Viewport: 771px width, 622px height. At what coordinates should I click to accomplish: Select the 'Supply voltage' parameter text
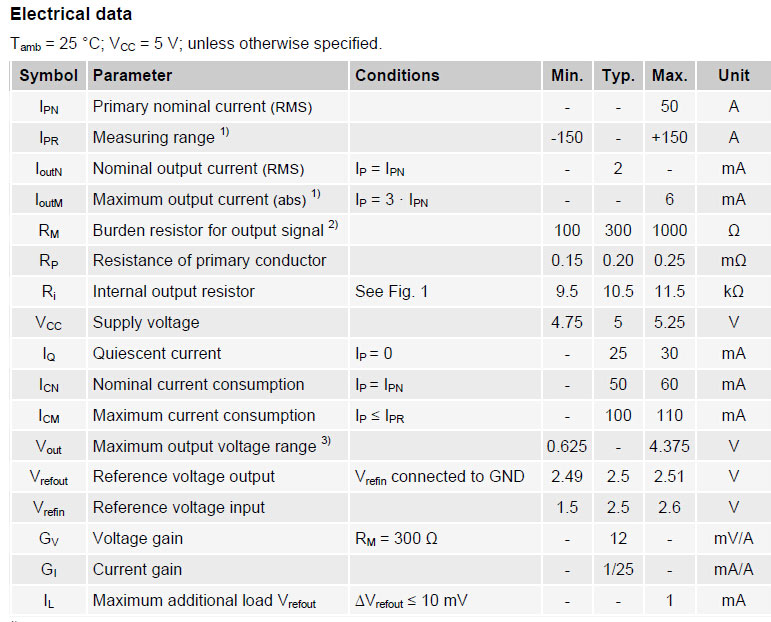pyautogui.click(x=146, y=323)
